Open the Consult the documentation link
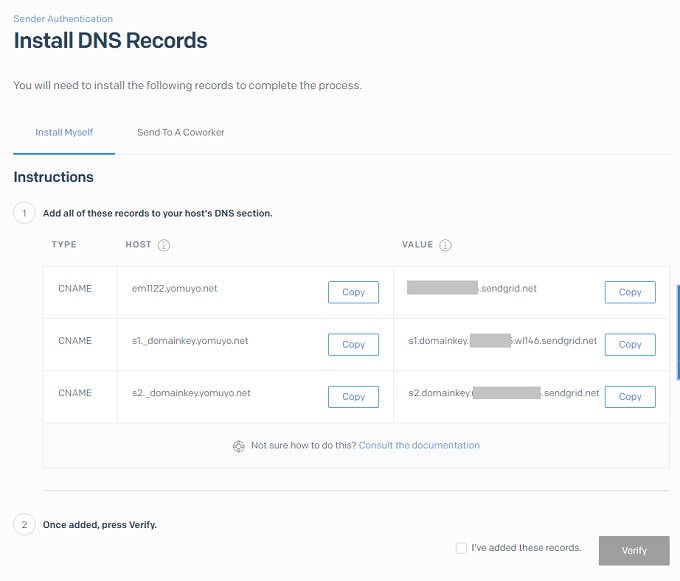The image size is (680, 581). pos(419,446)
